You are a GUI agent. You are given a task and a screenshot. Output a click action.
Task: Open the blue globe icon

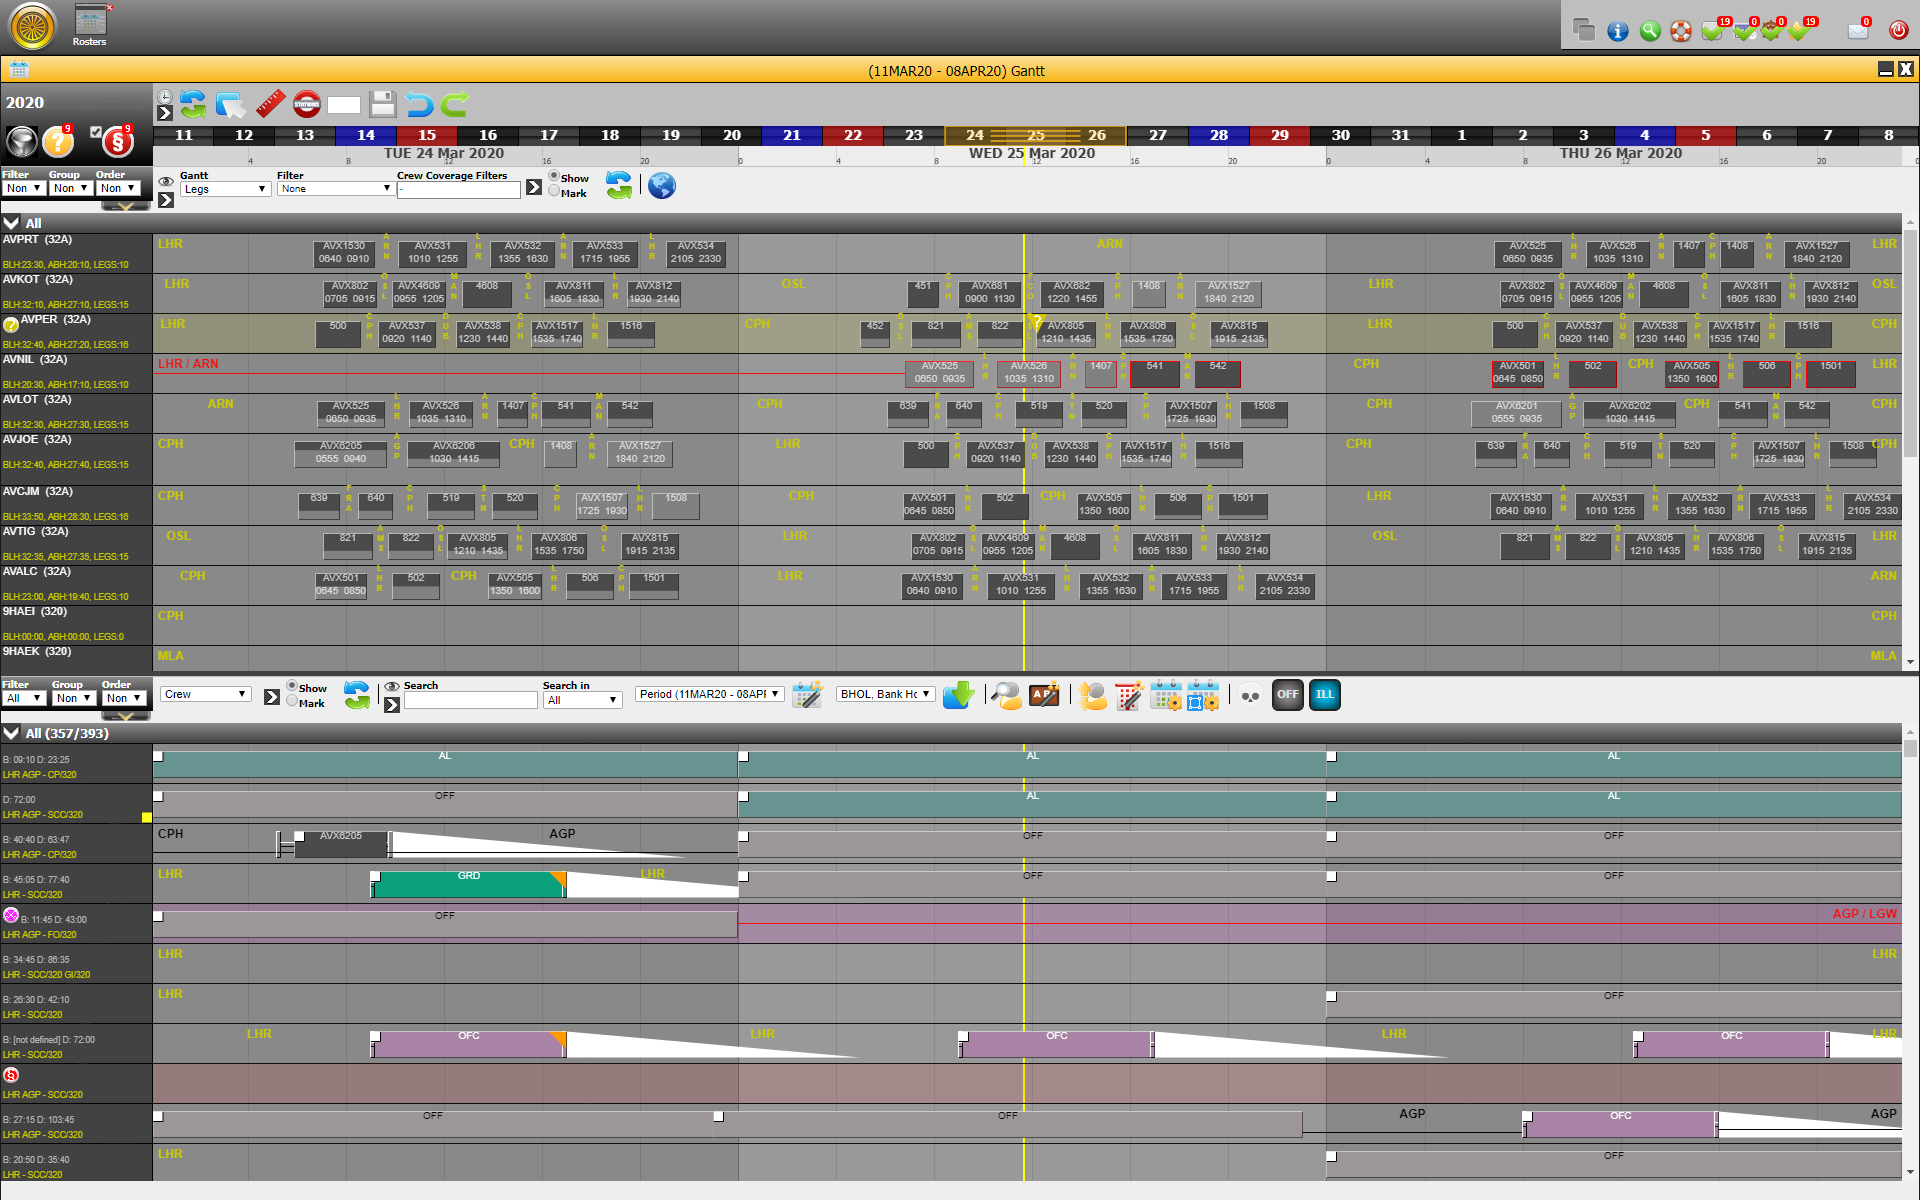pos(662,186)
